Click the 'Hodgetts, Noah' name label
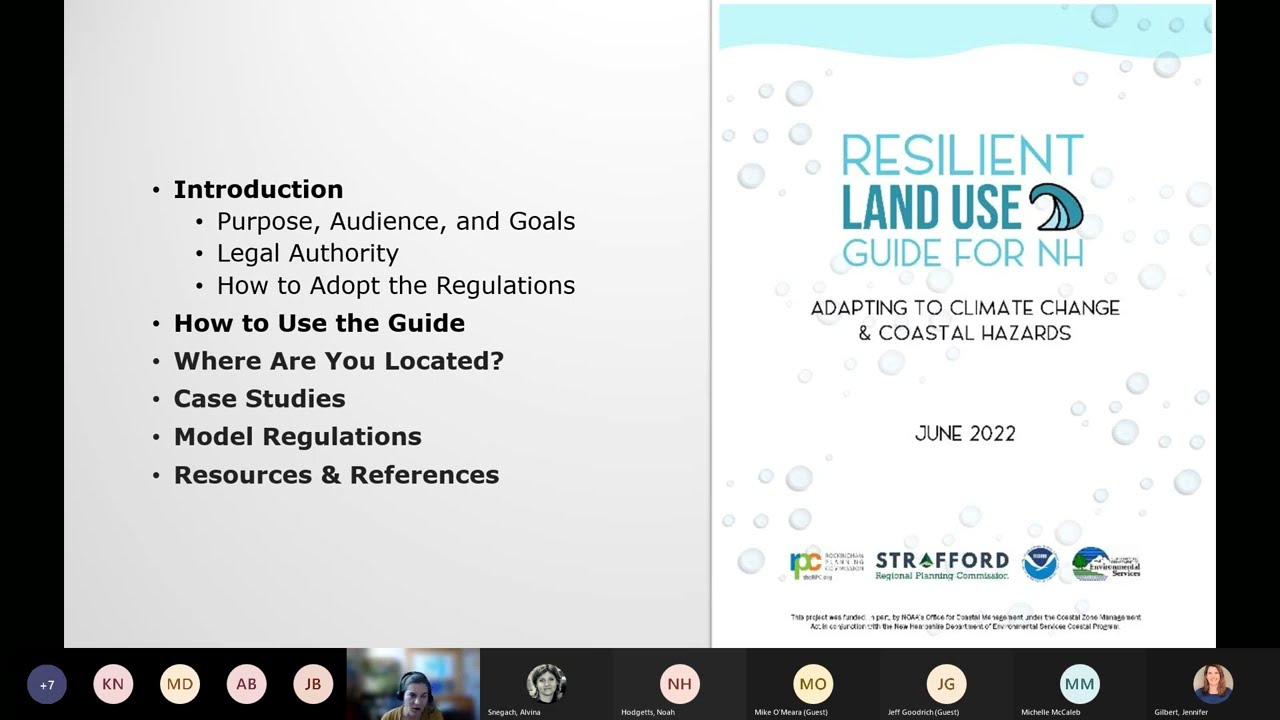 tap(647, 712)
